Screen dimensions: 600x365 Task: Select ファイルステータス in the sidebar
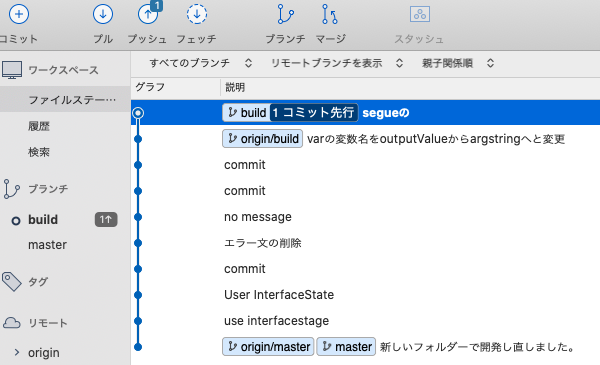click(65, 100)
